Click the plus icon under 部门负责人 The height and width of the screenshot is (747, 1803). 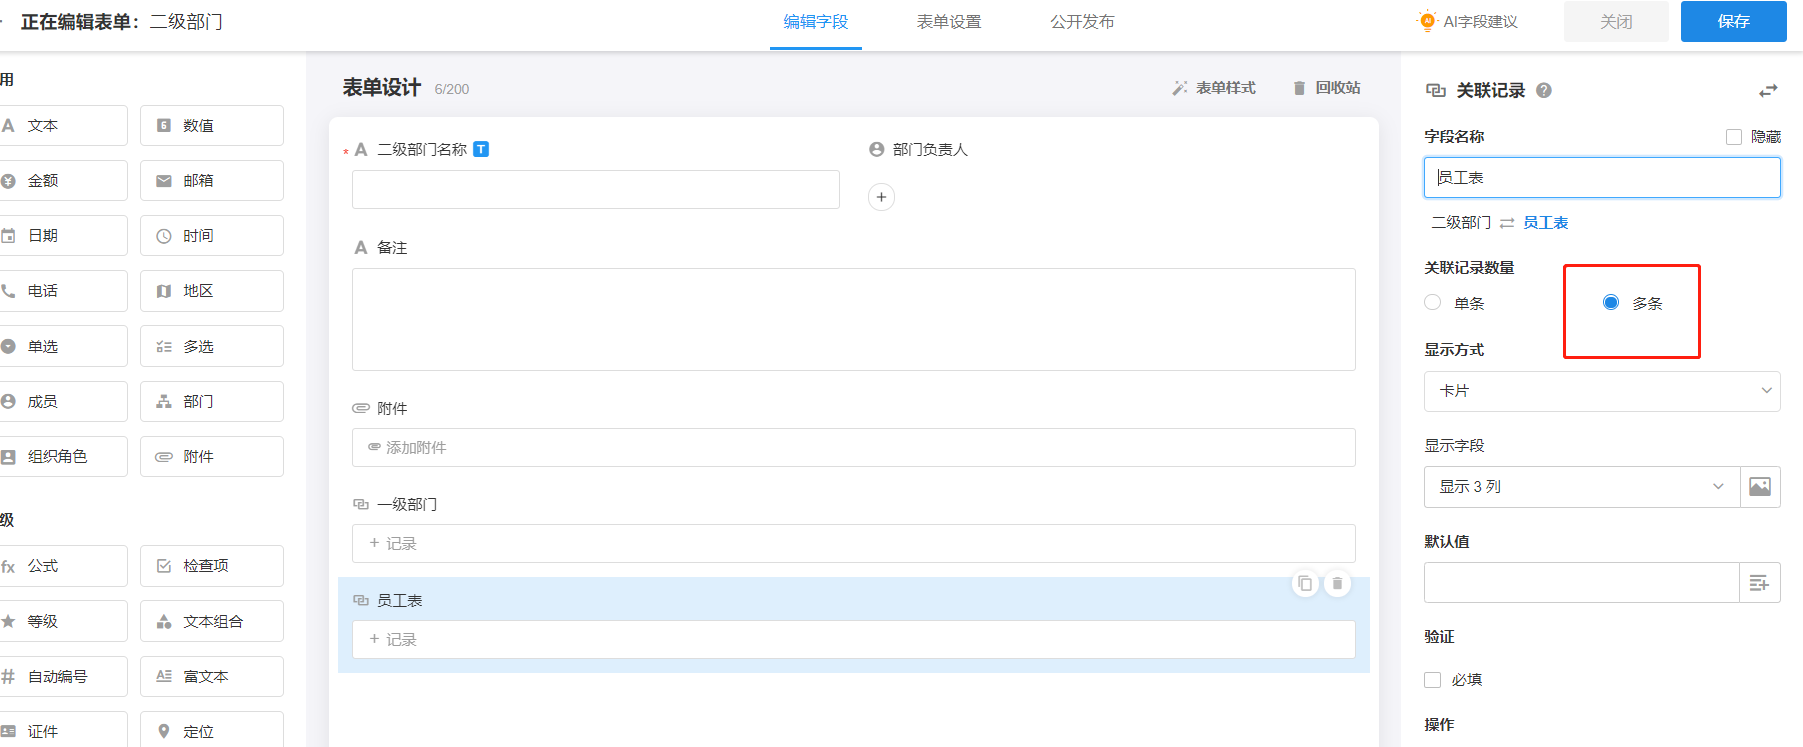coord(881,197)
